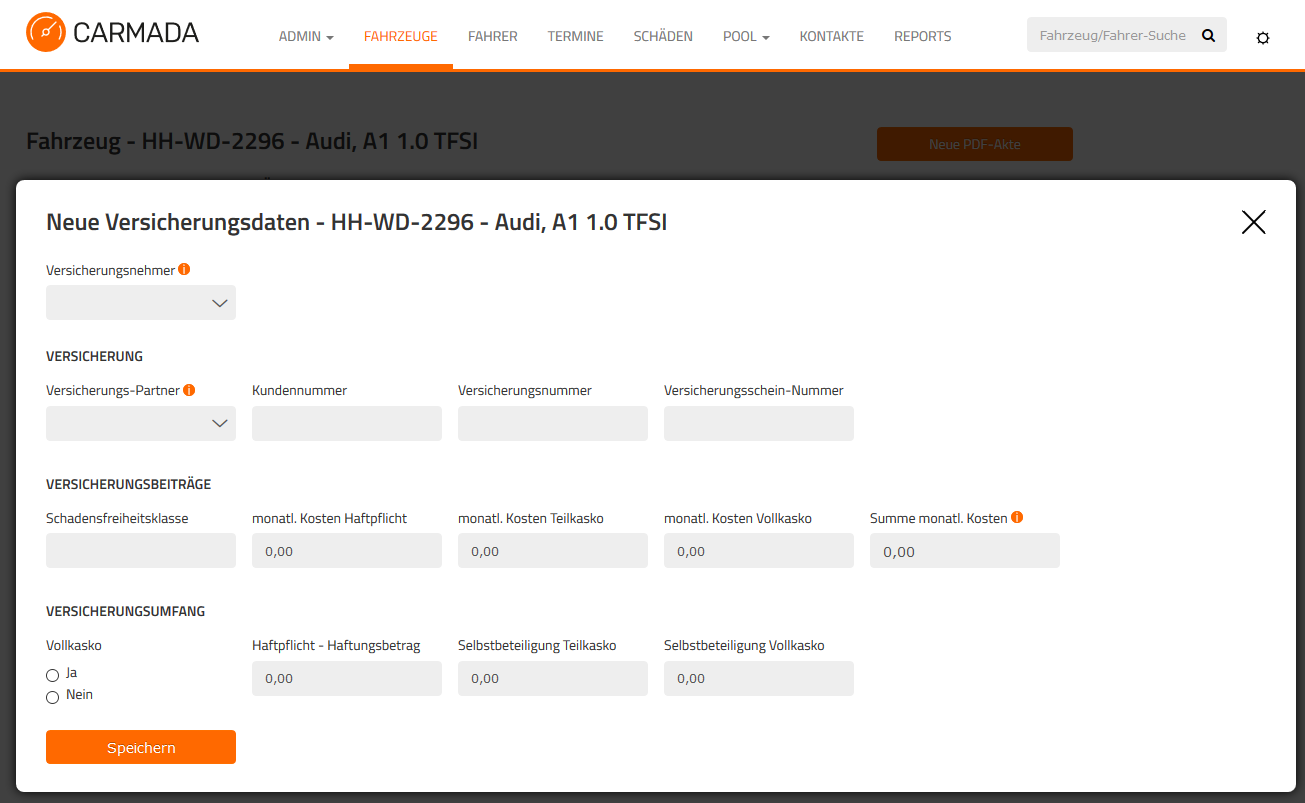Image resolution: width=1305 pixels, height=803 pixels.
Task: Click info icon next to Versicherungsnehmer
Action: [184, 270]
